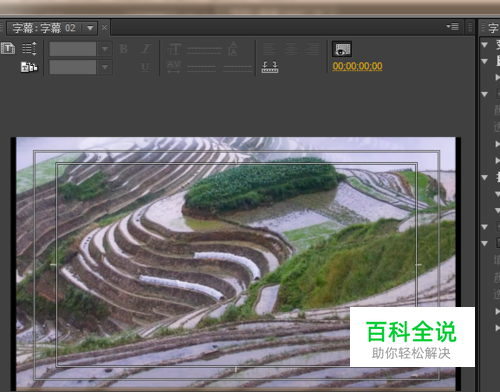Click the font size value field
The width and height of the screenshot is (500, 392).
coord(204,50)
